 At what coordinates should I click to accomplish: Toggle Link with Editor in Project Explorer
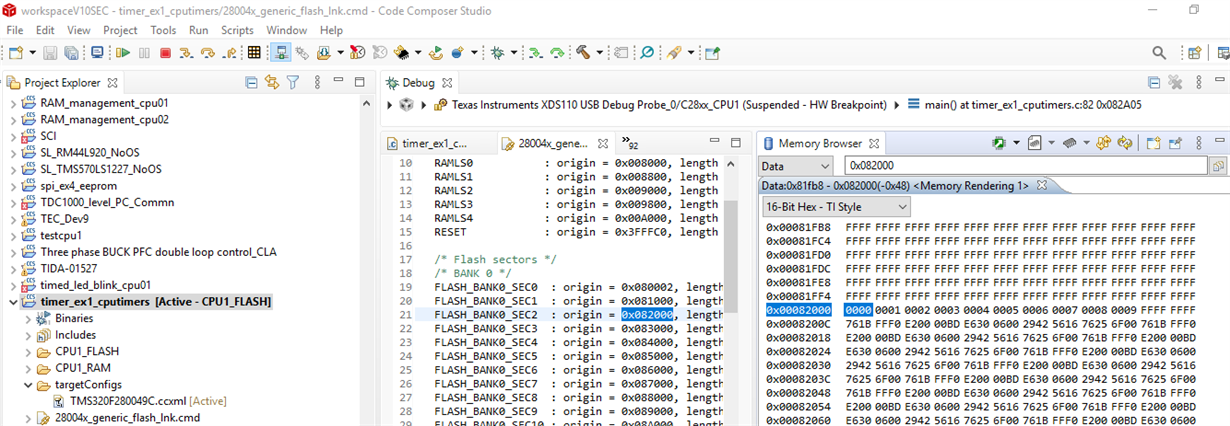271,83
